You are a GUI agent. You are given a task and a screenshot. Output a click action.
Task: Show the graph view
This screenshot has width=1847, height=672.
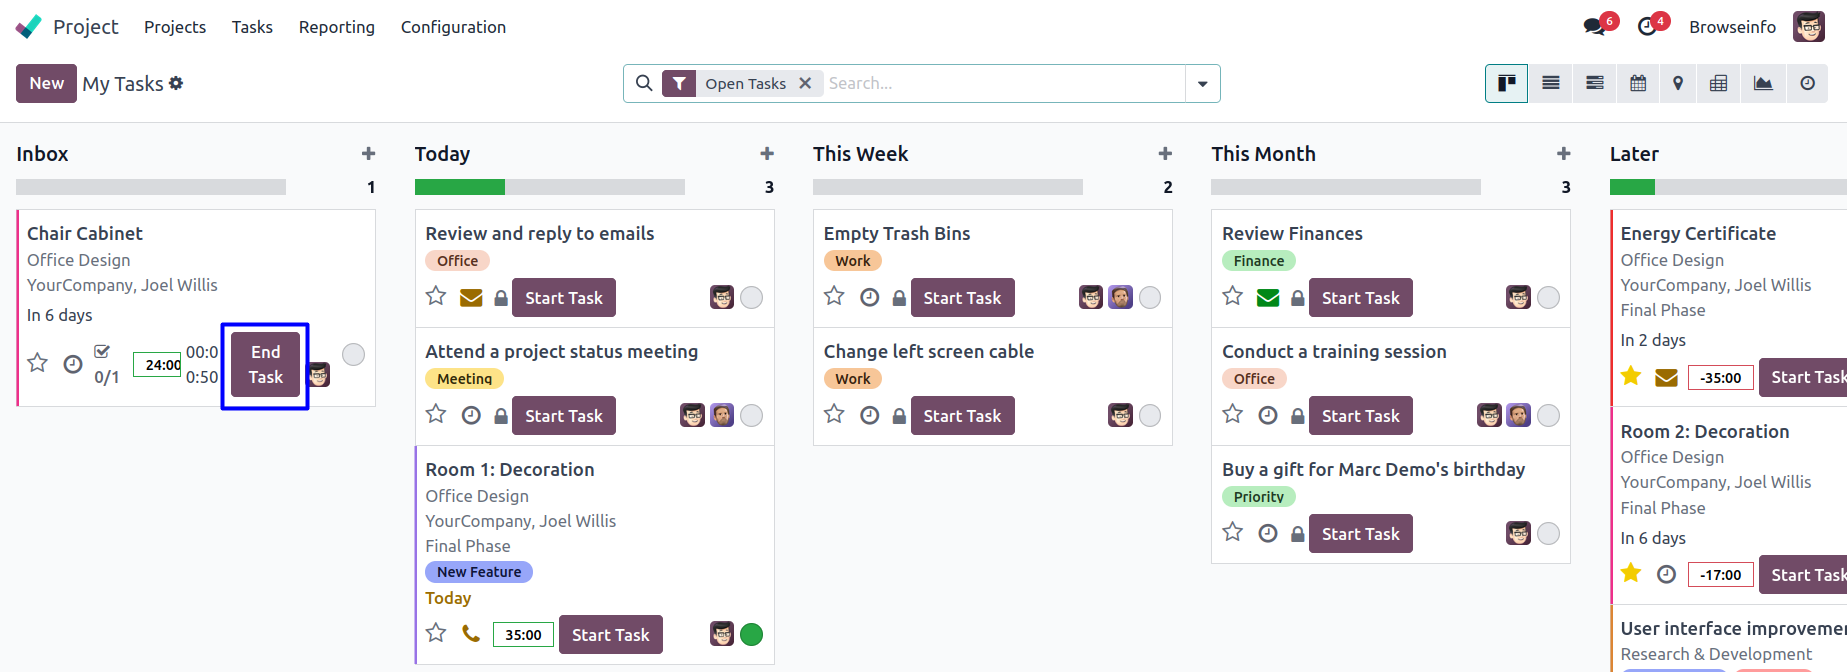pyautogui.click(x=1763, y=83)
